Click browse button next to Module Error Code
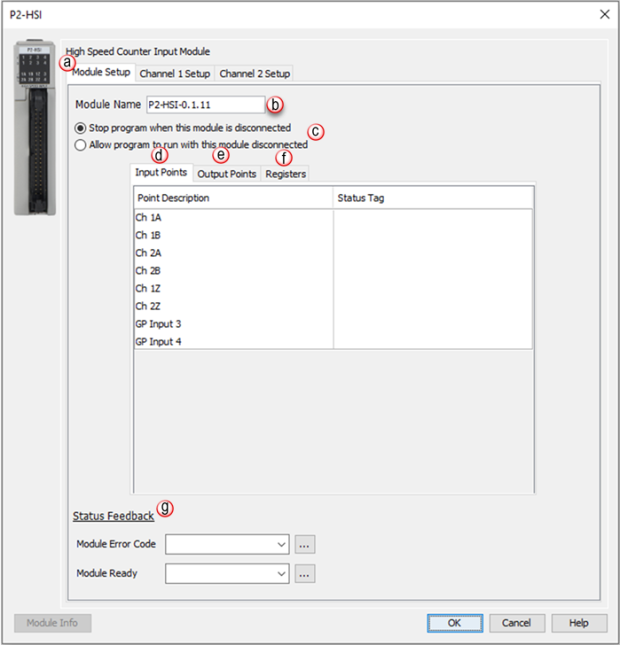 pos(305,545)
